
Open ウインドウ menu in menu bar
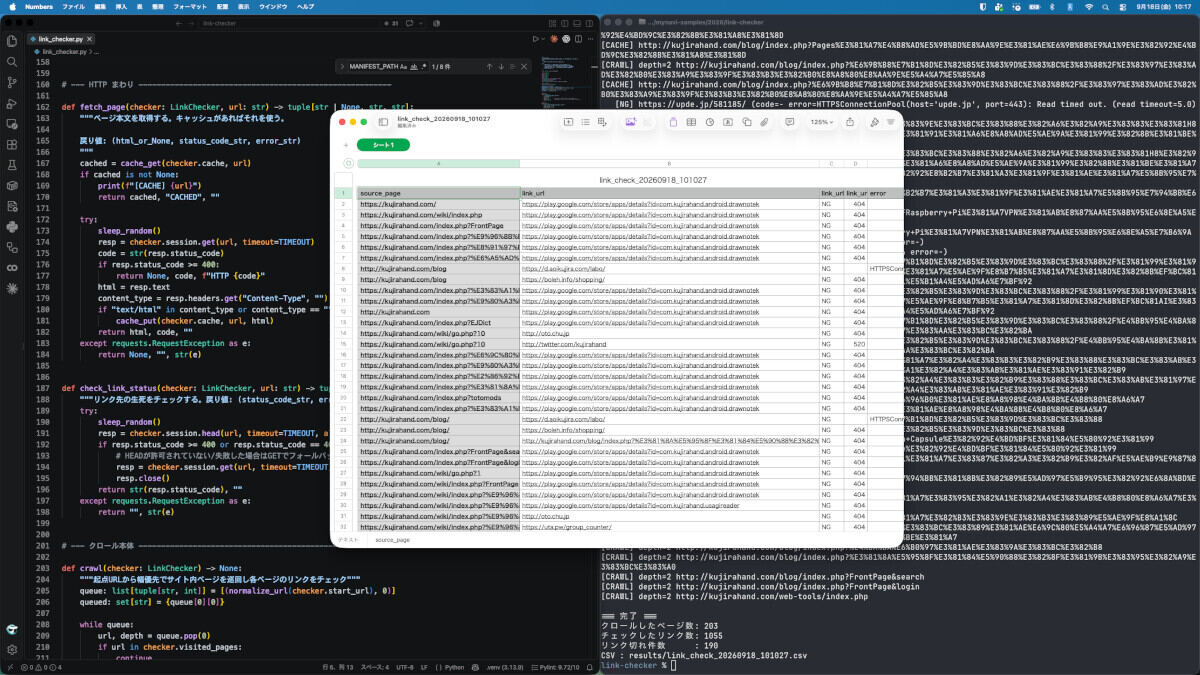point(273,6)
